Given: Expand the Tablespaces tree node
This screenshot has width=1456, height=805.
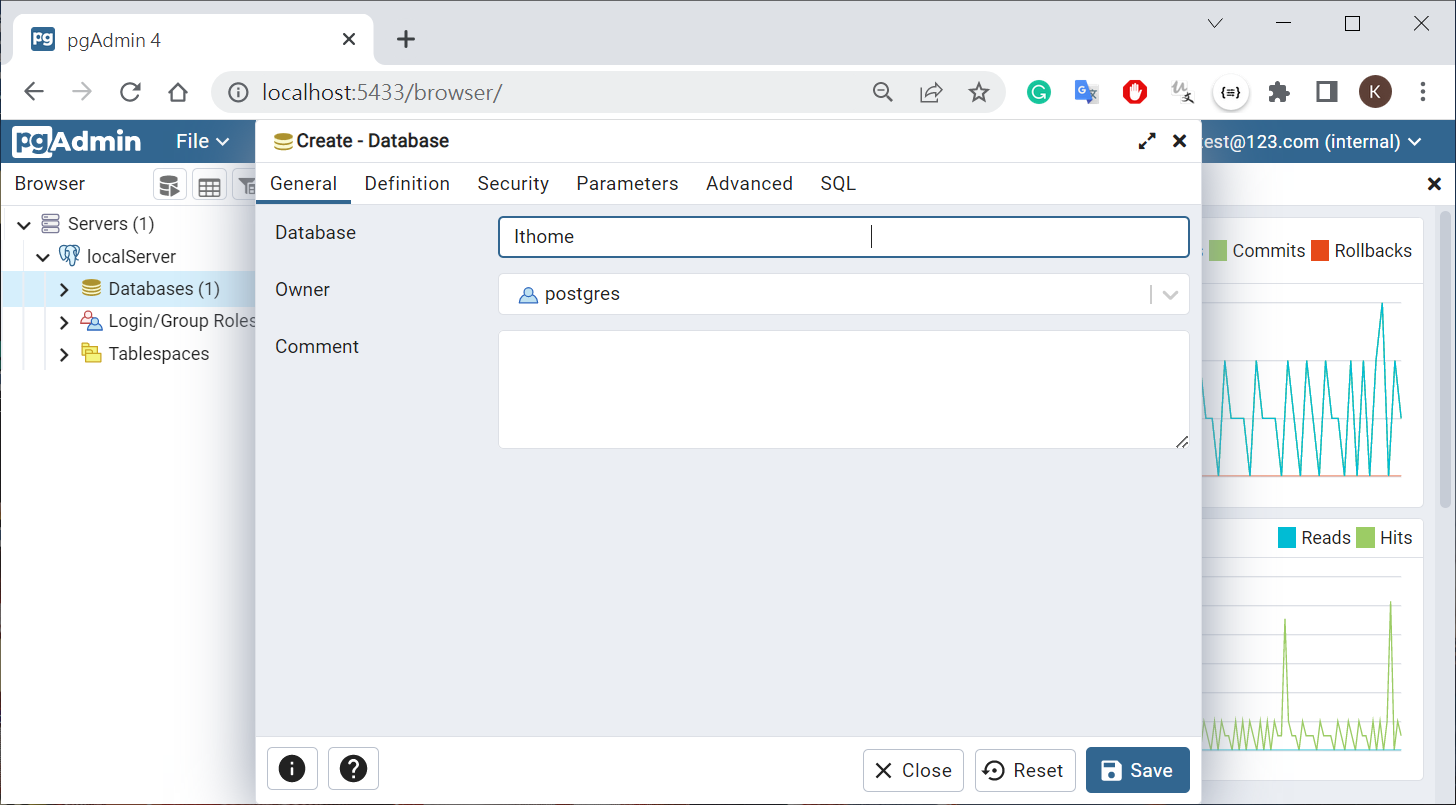Looking at the screenshot, I should (x=64, y=355).
